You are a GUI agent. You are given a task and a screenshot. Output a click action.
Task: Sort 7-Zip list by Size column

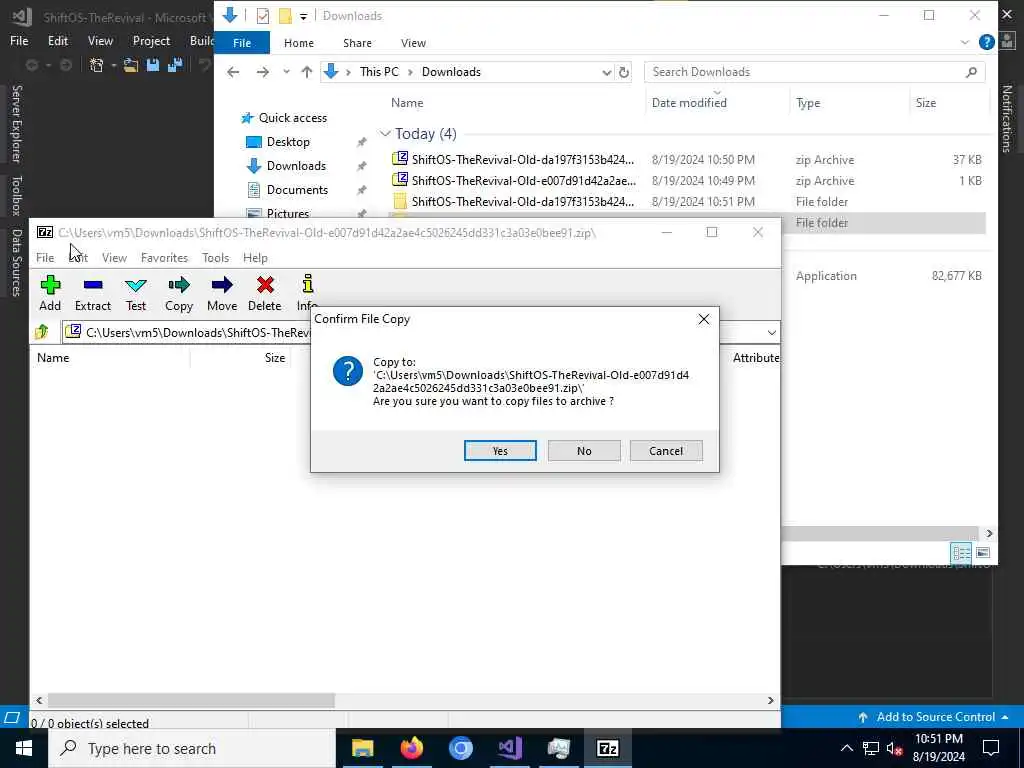[x=274, y=357]
